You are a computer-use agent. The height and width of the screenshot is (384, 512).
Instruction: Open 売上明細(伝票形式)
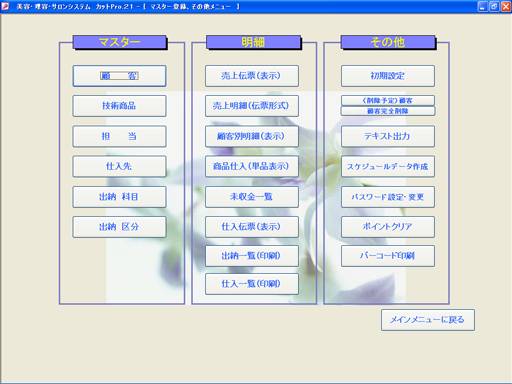[252, 106]
